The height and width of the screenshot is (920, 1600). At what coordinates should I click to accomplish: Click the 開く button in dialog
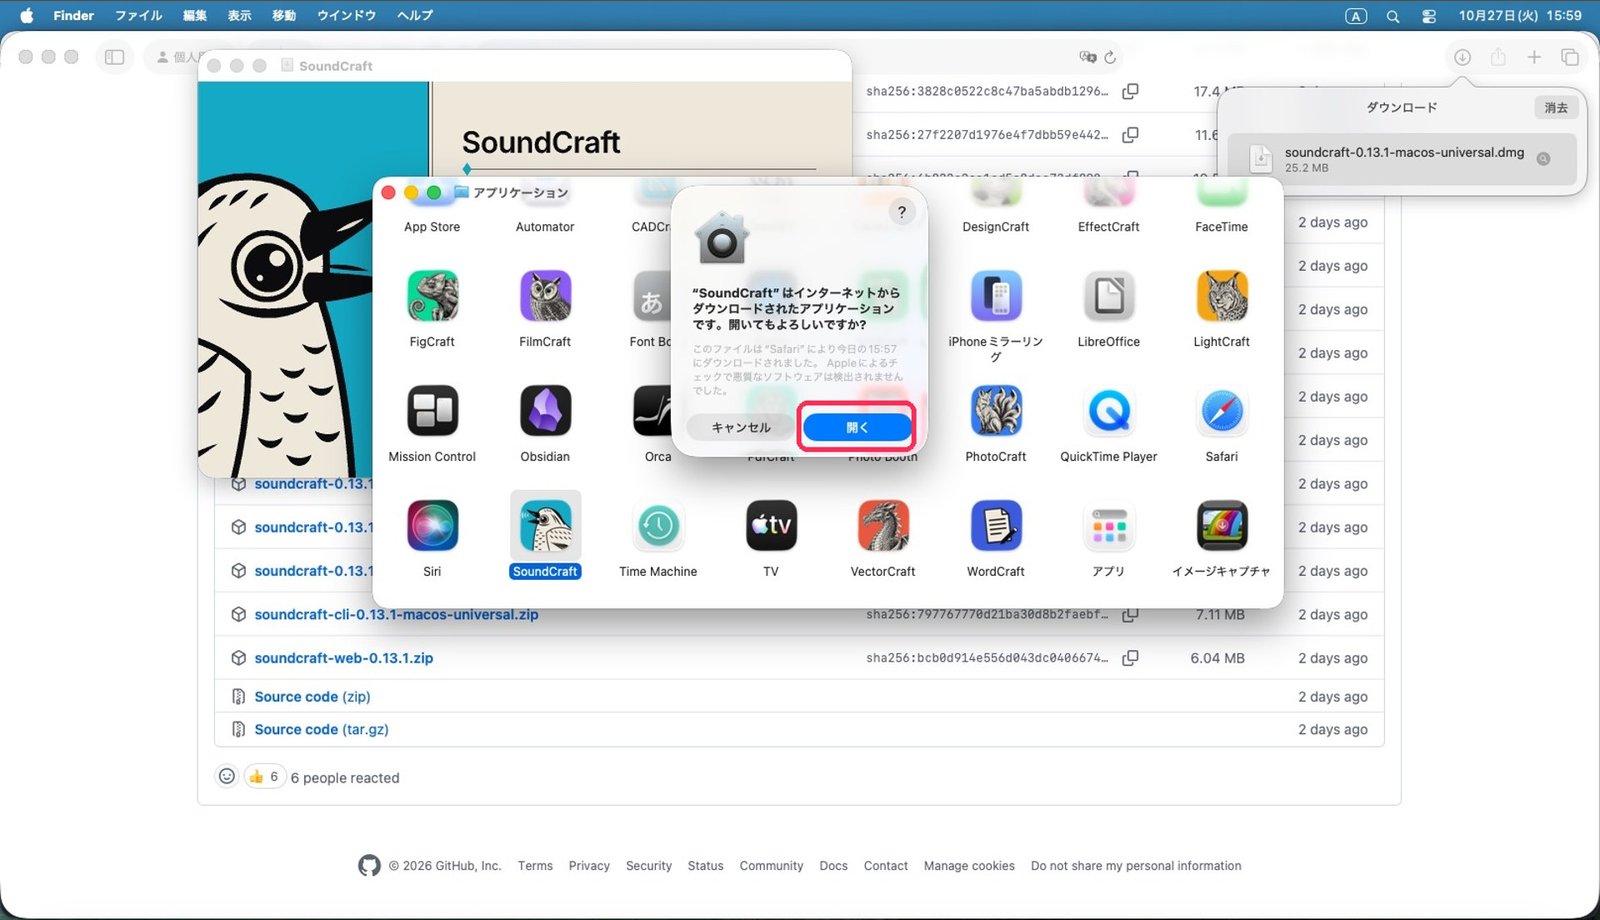coord(857,427)
